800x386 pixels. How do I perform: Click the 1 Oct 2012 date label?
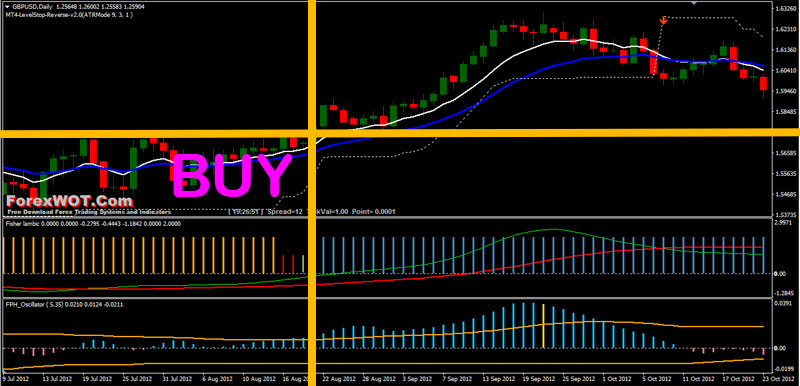pos(618,379)
